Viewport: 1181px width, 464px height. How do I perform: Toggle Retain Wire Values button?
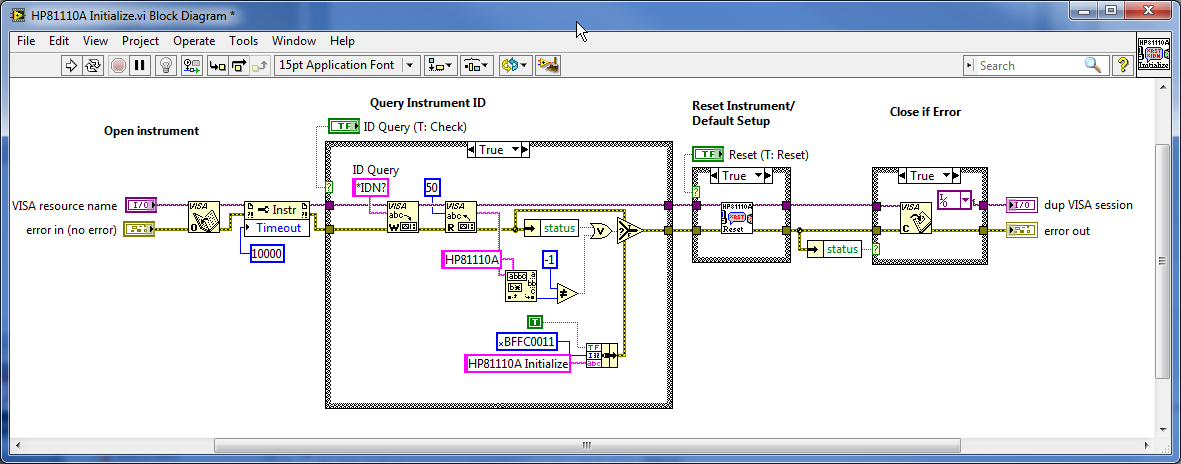191,66
